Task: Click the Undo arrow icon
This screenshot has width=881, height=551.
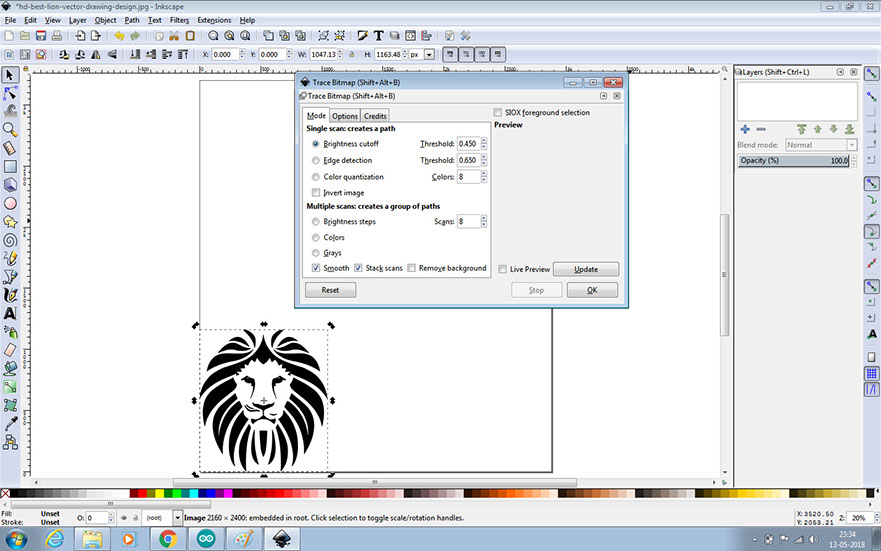Action: click(119, 36)
